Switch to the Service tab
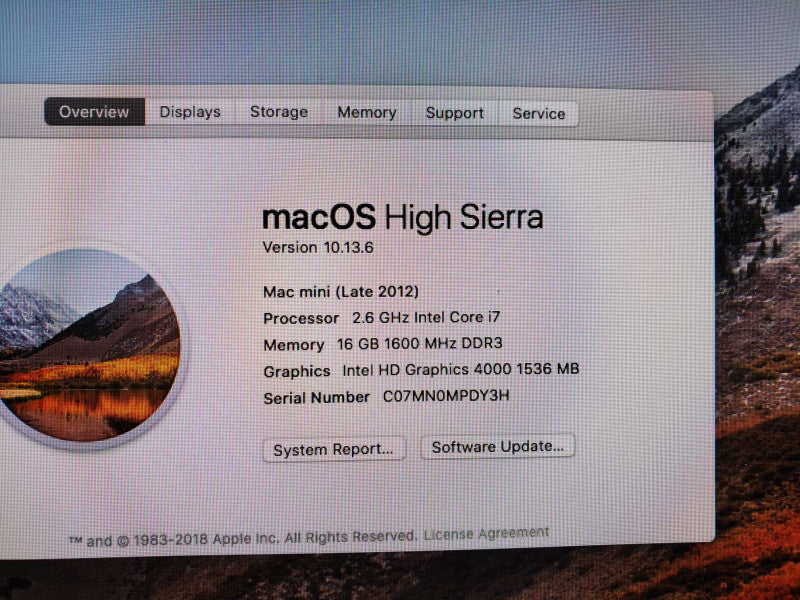Screen dimensions: 800x600 pyautogui.click(x=539, y=114)
